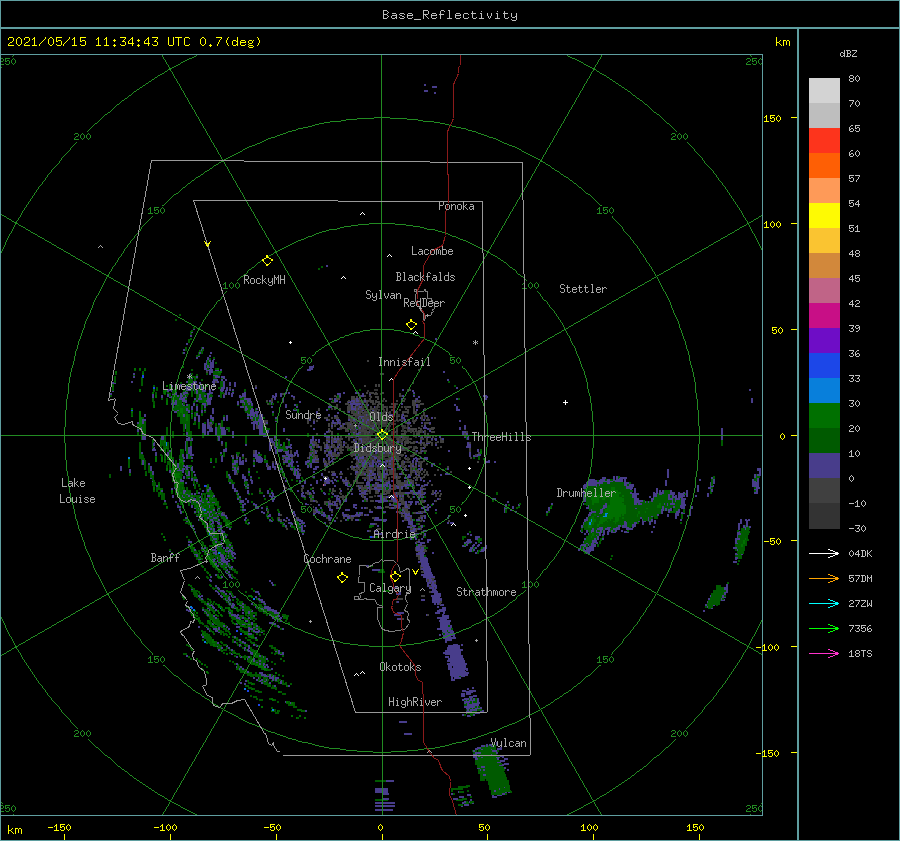Pick the yellow swatch between 54 and 51
The image size is (900, 841).
[824, 216]
